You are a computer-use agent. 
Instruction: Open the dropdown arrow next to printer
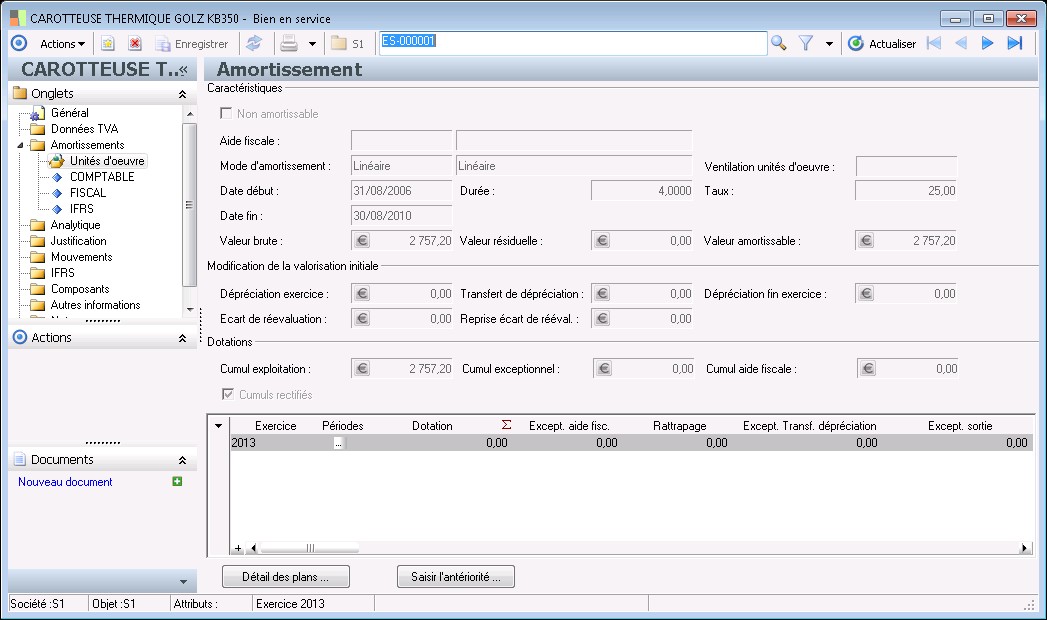(x=312, y=44)
